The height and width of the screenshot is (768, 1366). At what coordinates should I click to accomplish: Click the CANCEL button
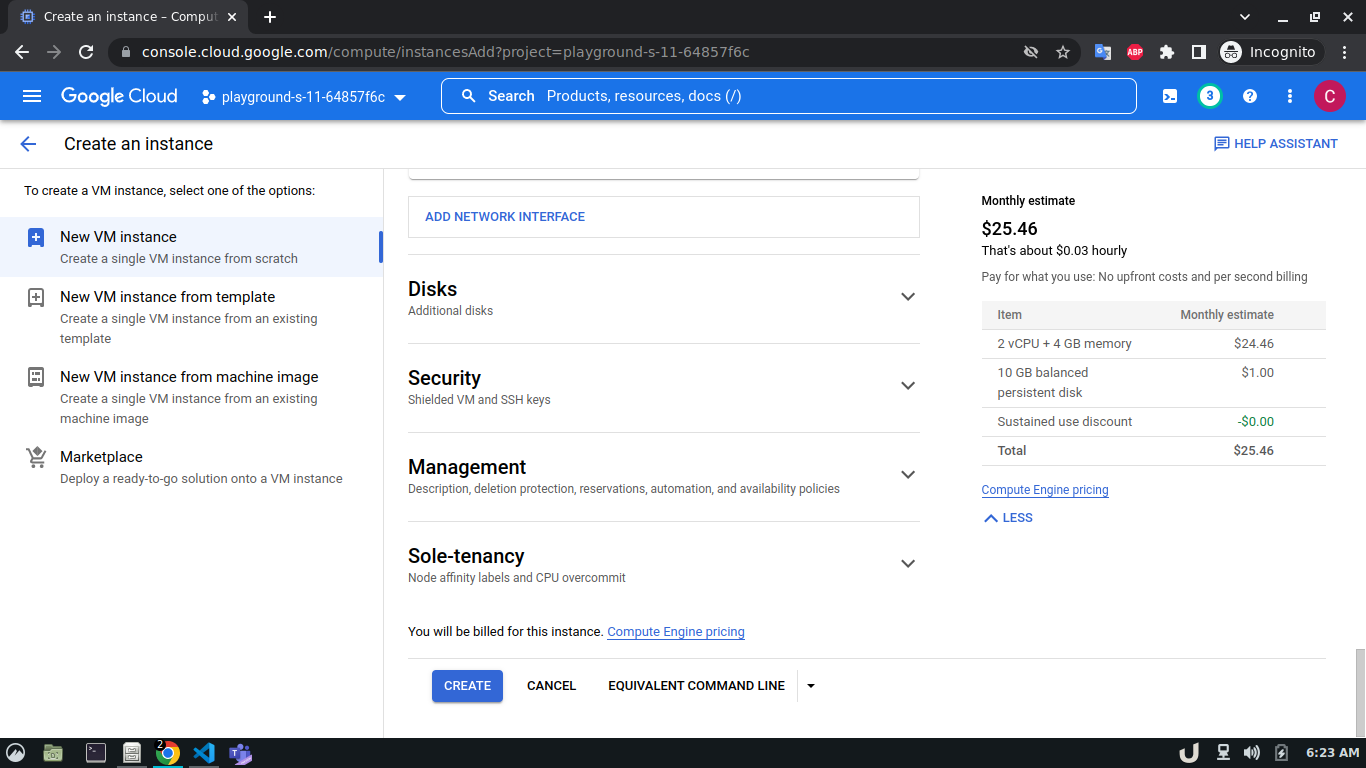click(551, 686)
